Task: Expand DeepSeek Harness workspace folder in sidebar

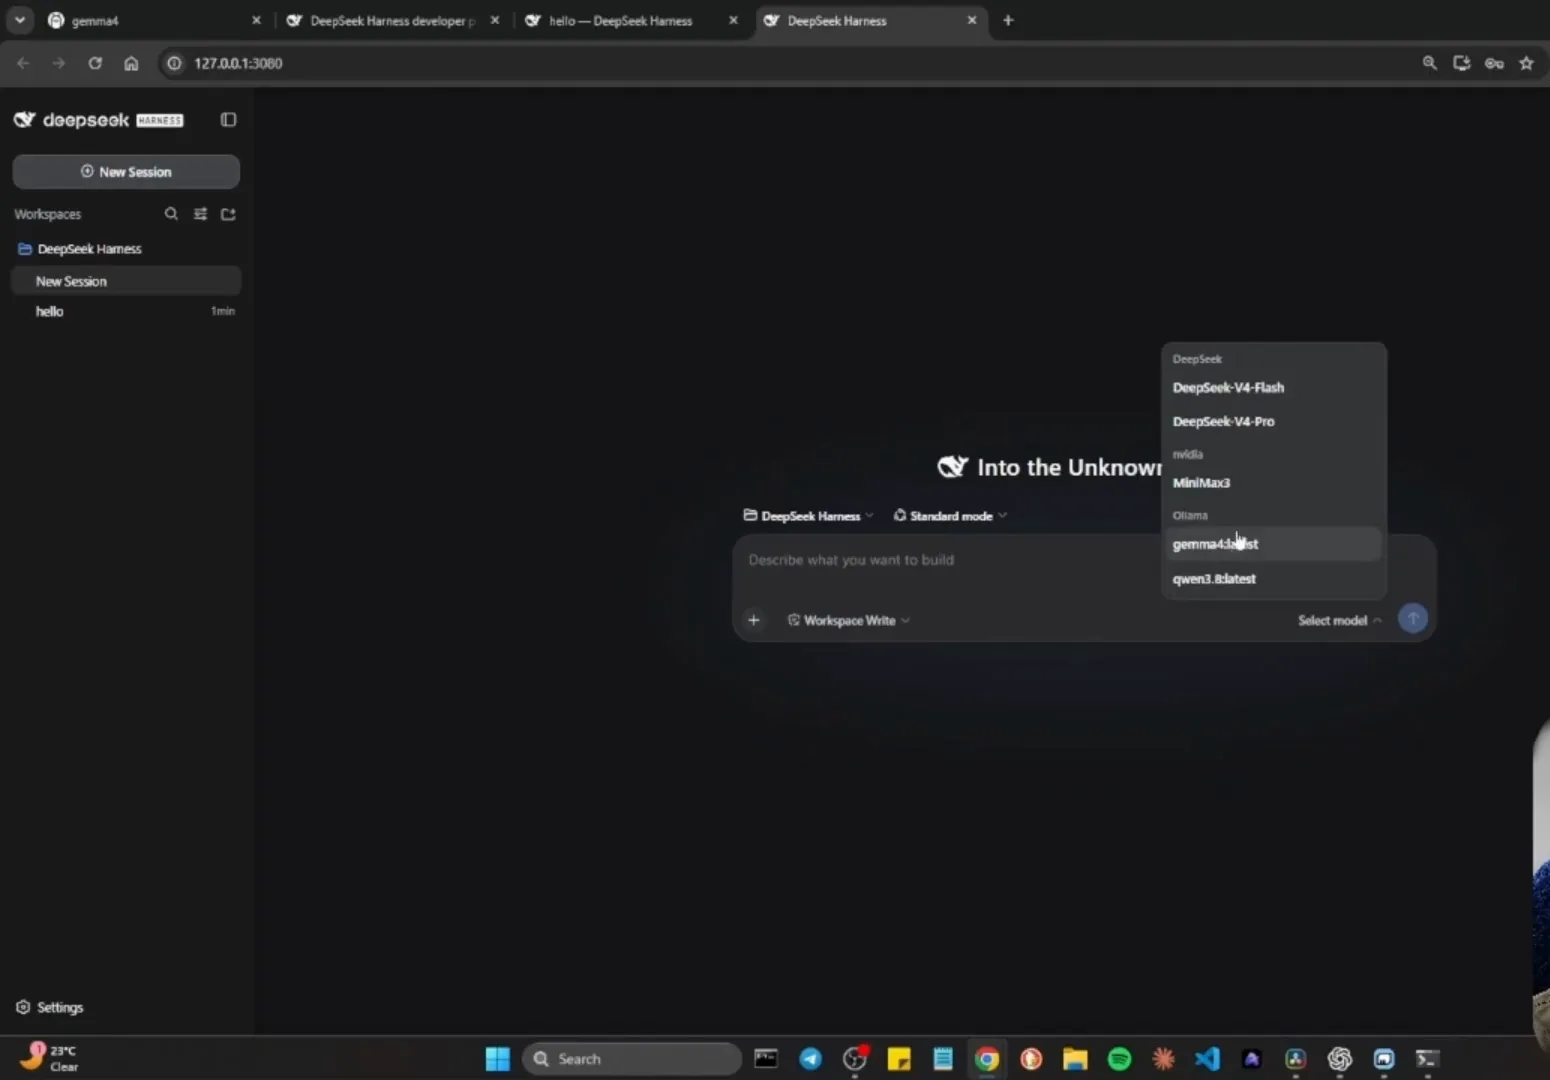Action: point(126,249)
